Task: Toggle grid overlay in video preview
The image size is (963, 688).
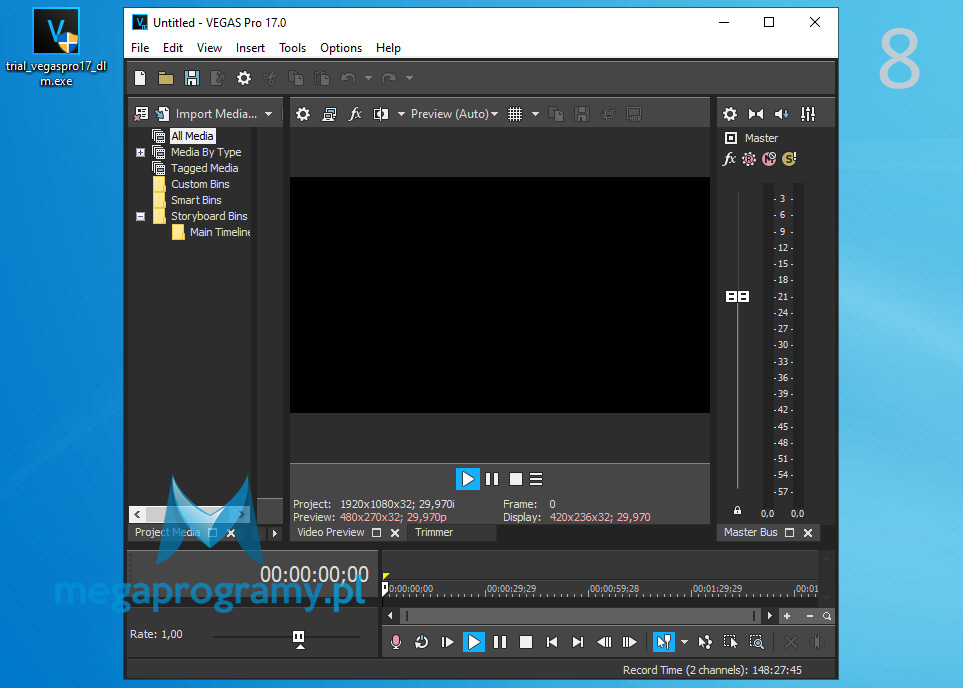Action: [515, 114]
